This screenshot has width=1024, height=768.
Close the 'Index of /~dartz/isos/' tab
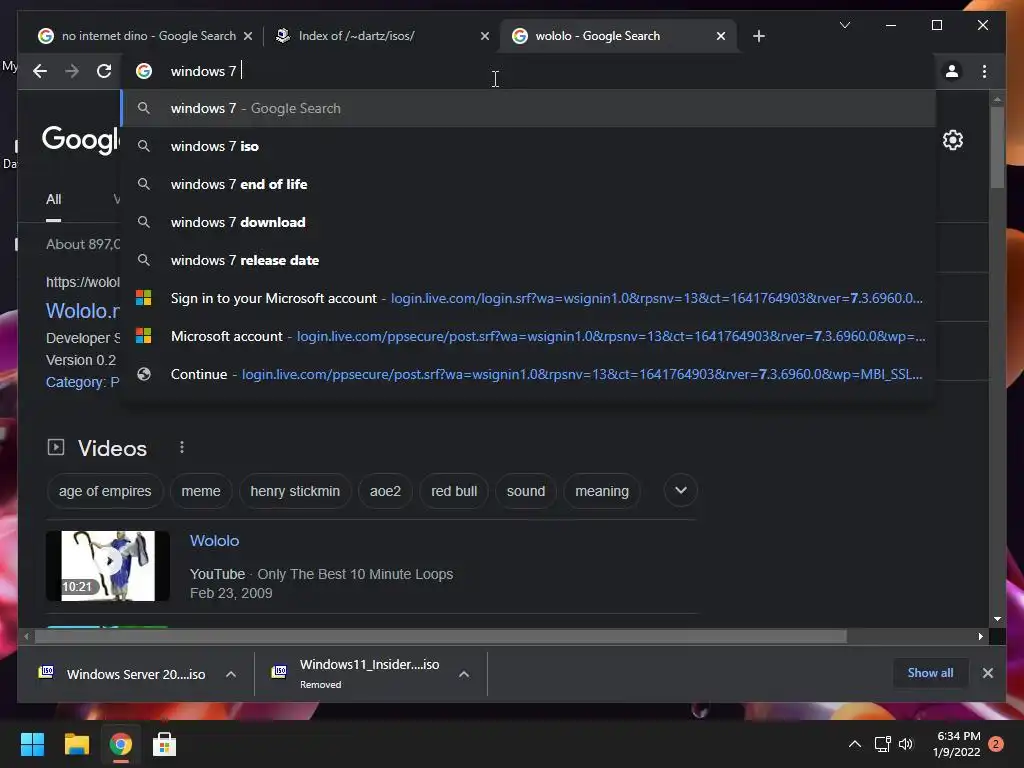485,36
